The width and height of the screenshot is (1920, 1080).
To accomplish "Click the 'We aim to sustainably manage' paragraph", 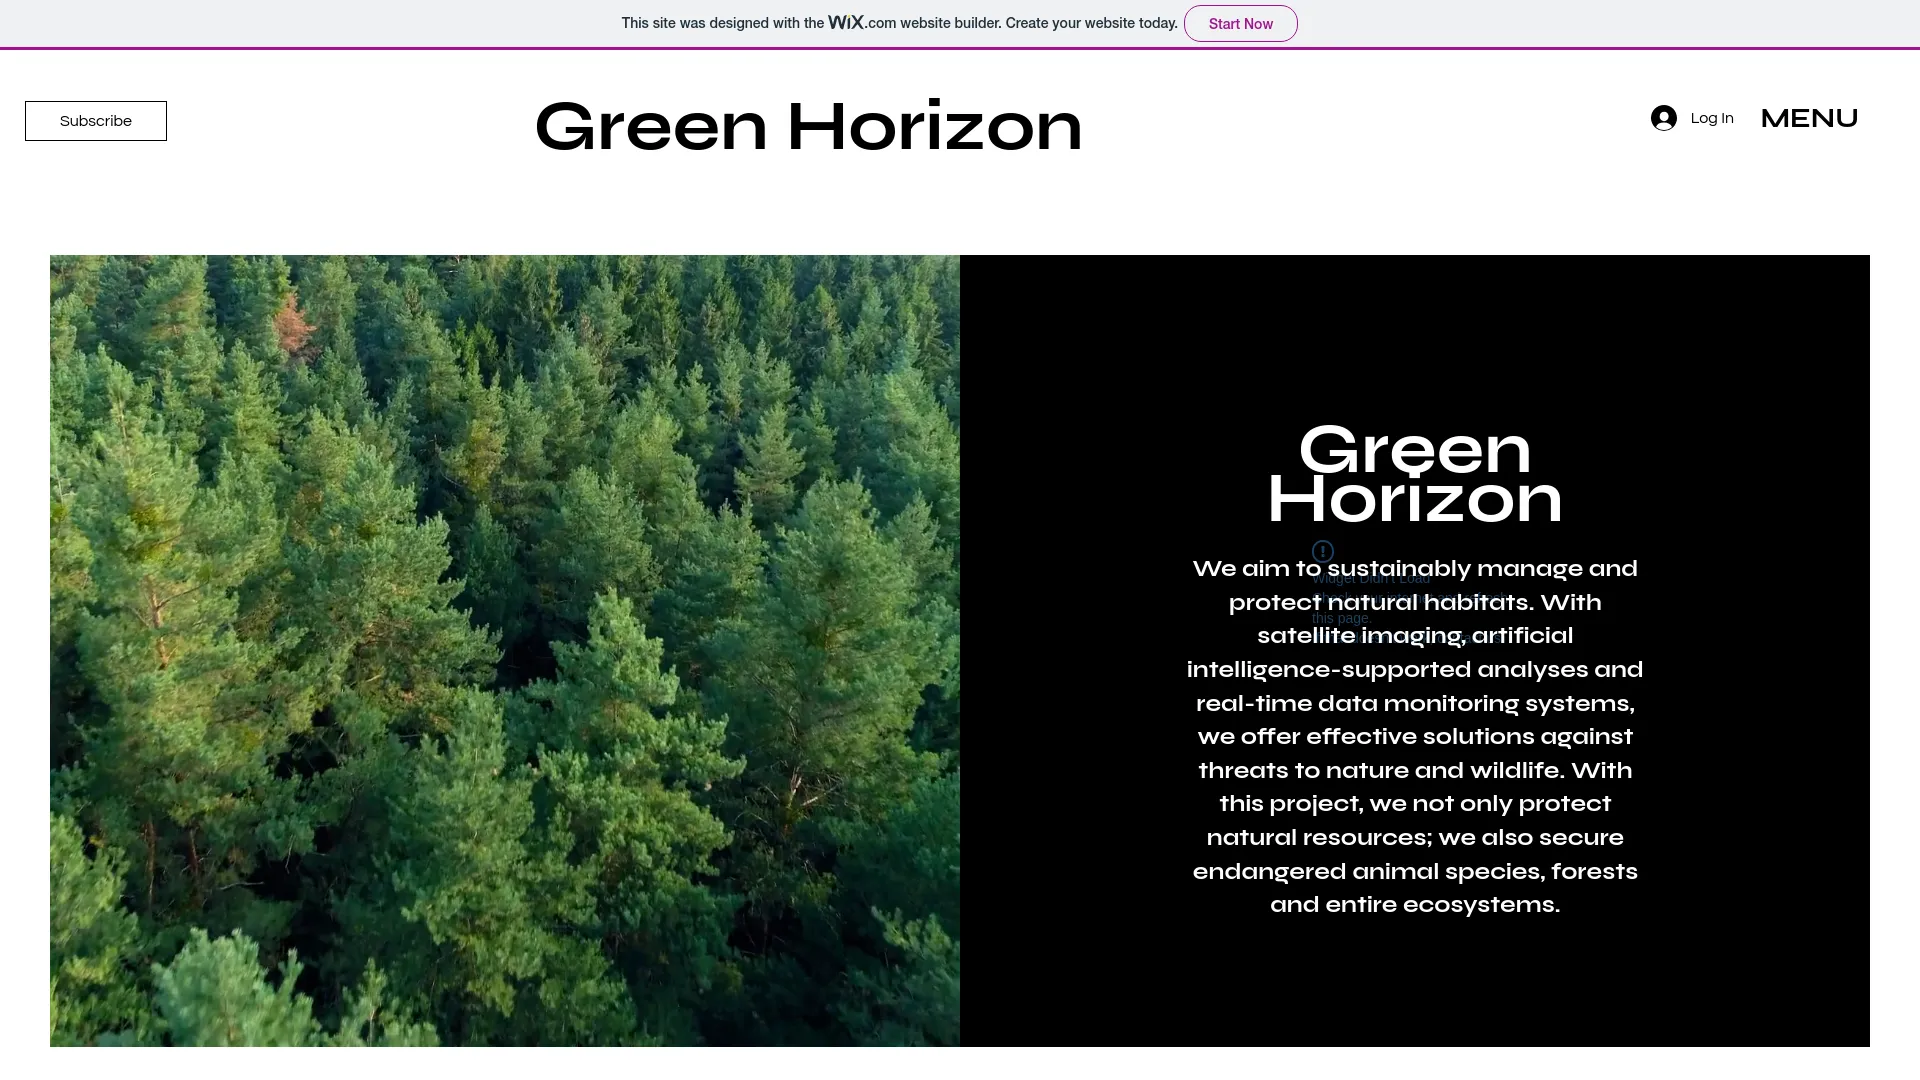I will [1415, 736].
